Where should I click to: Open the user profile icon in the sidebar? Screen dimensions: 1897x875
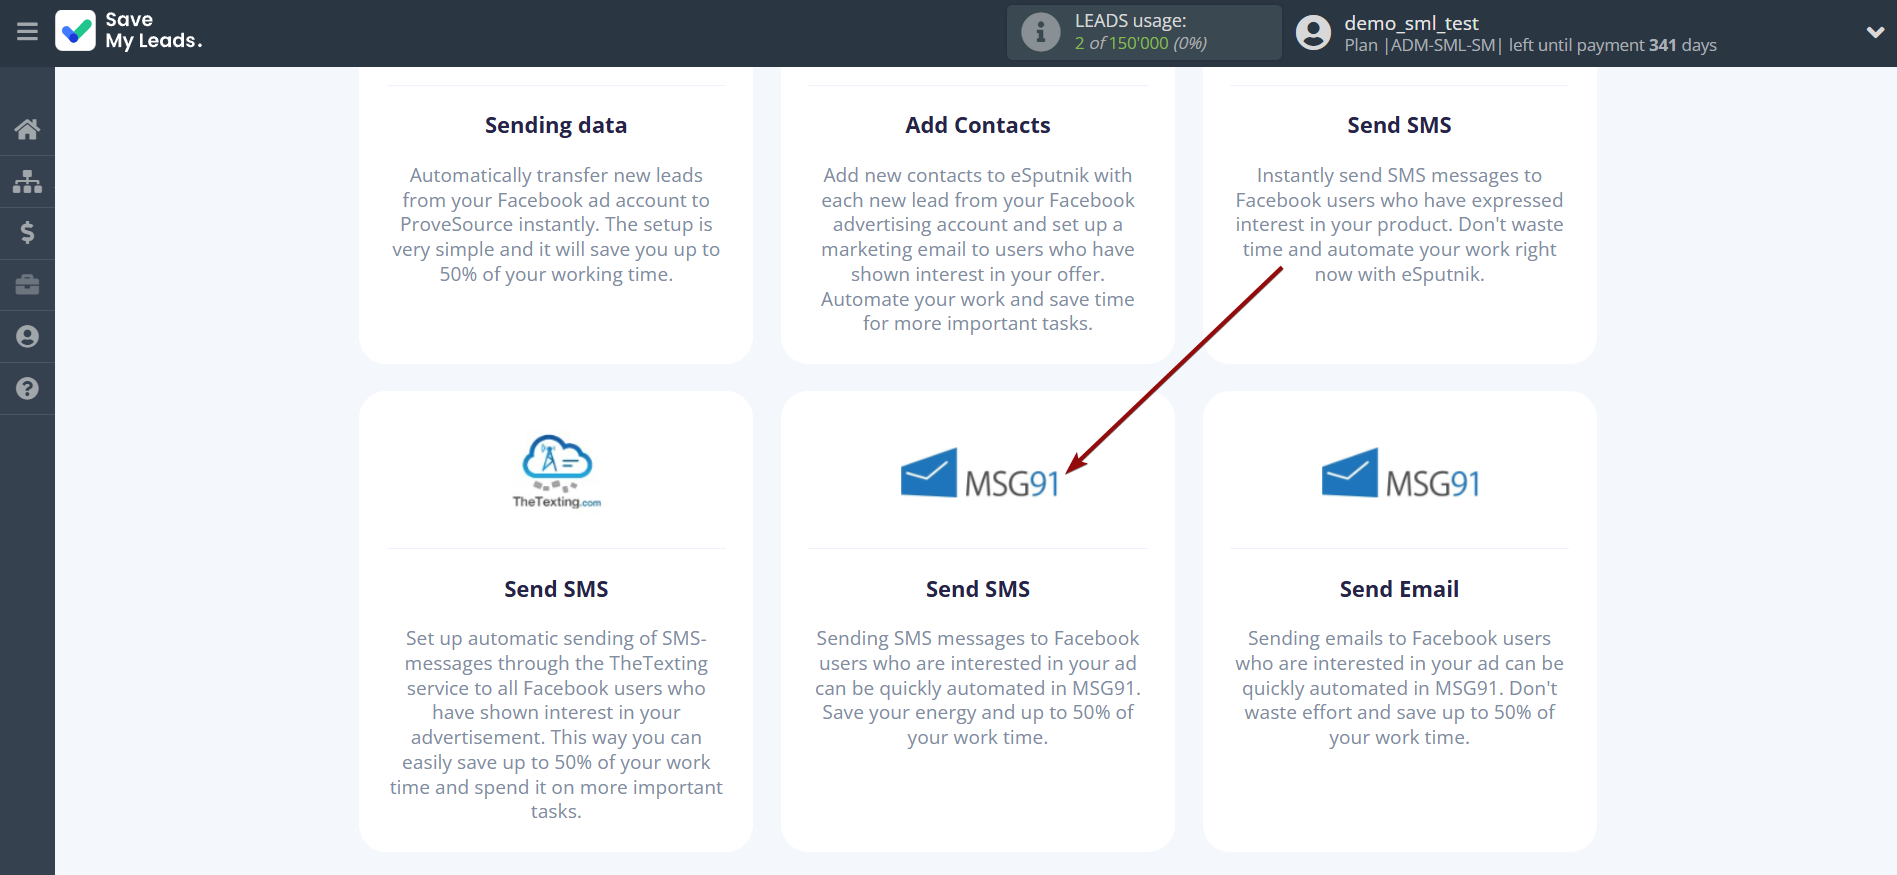point(27,337)
